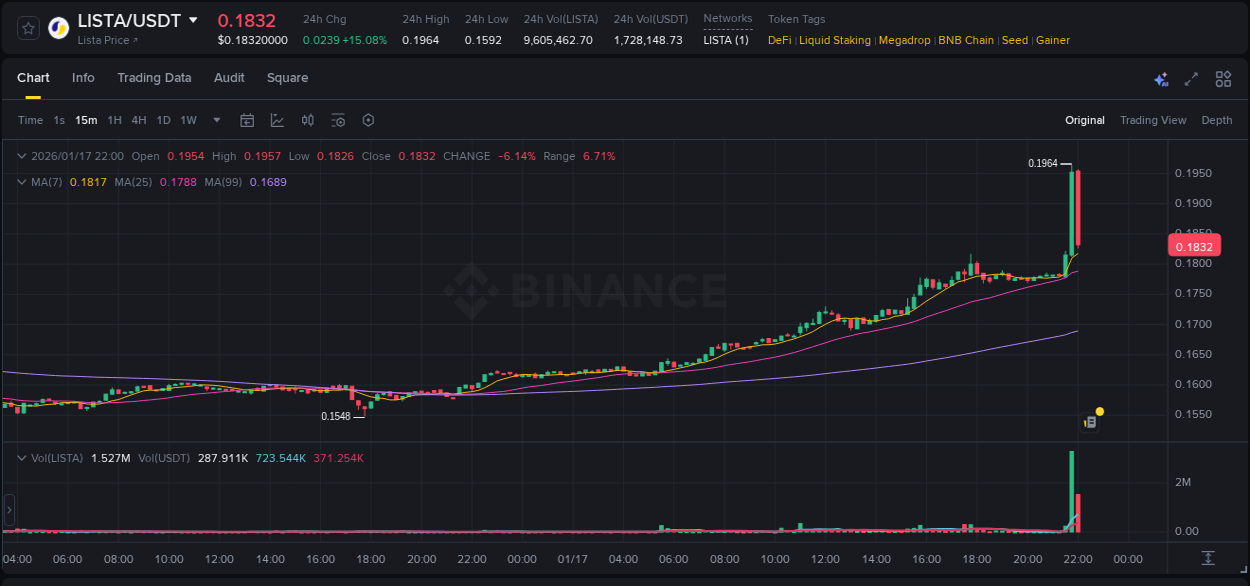This screenshot has height=586, width=1250.
Task: Open the display settings icon
Action: point(338,120)
